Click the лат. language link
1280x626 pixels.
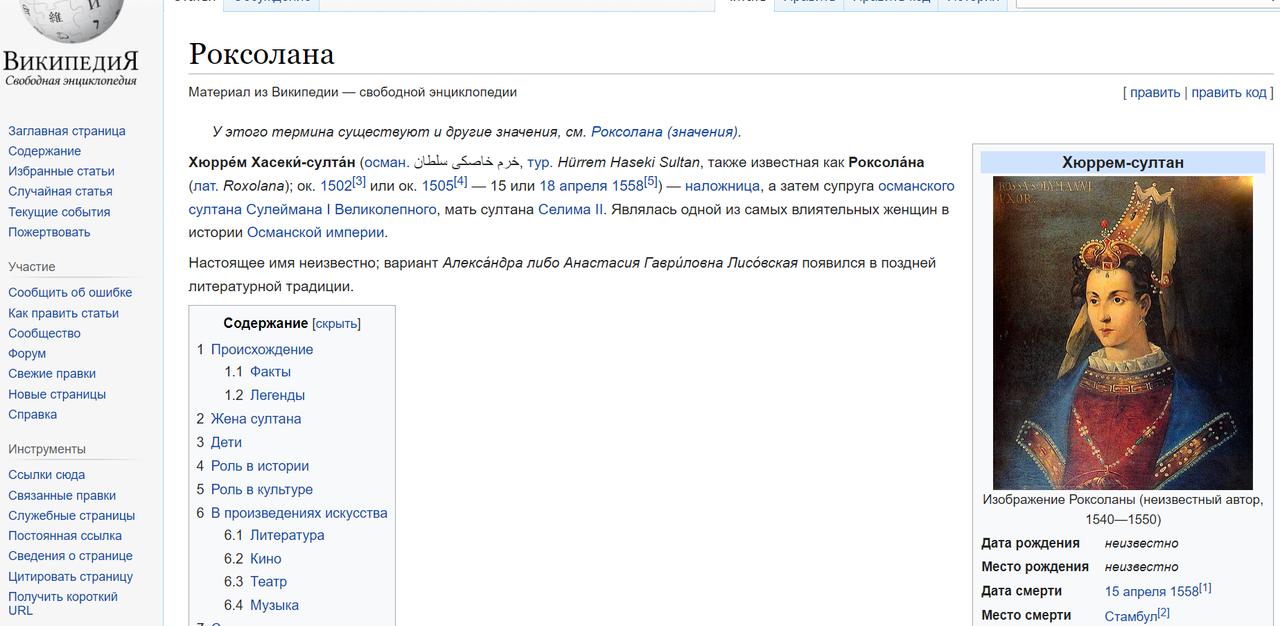tap(205, 185)
